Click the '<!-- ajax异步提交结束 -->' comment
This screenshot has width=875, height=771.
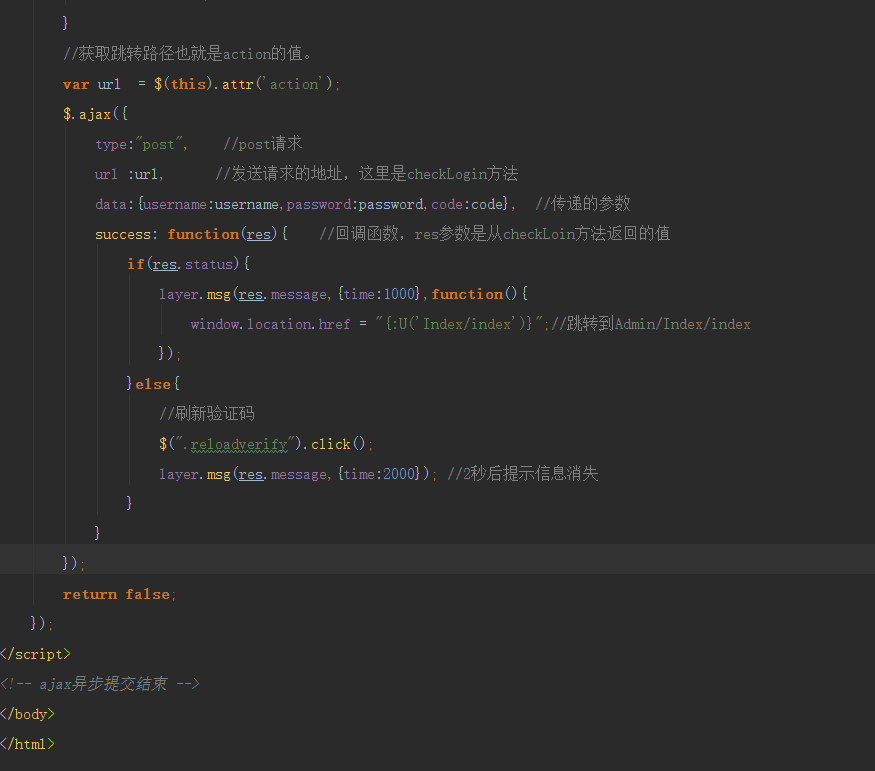pyautogui.click(x=100, y=684)
